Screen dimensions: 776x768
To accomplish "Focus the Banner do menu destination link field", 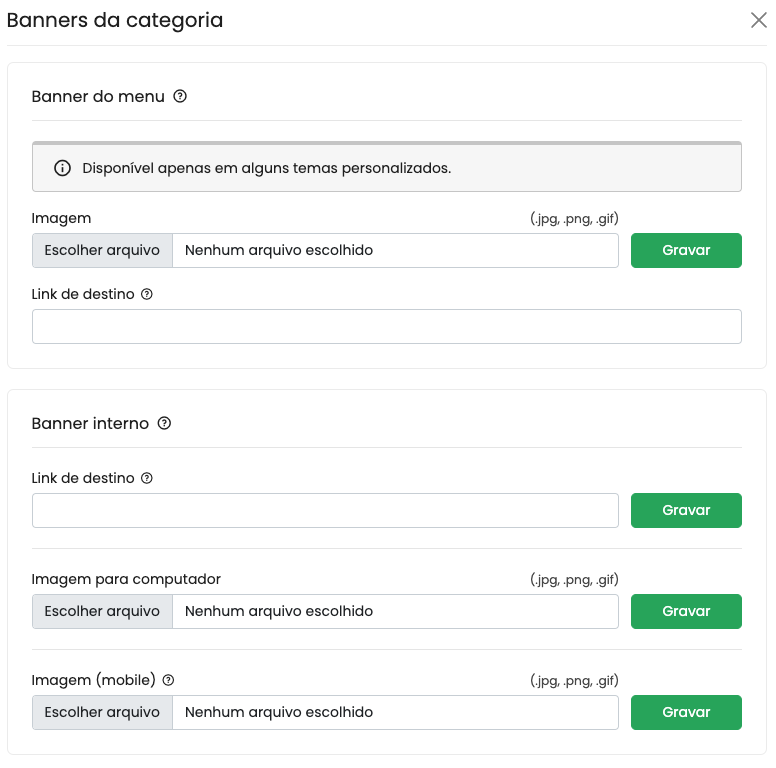I will [x=386, y=327].
